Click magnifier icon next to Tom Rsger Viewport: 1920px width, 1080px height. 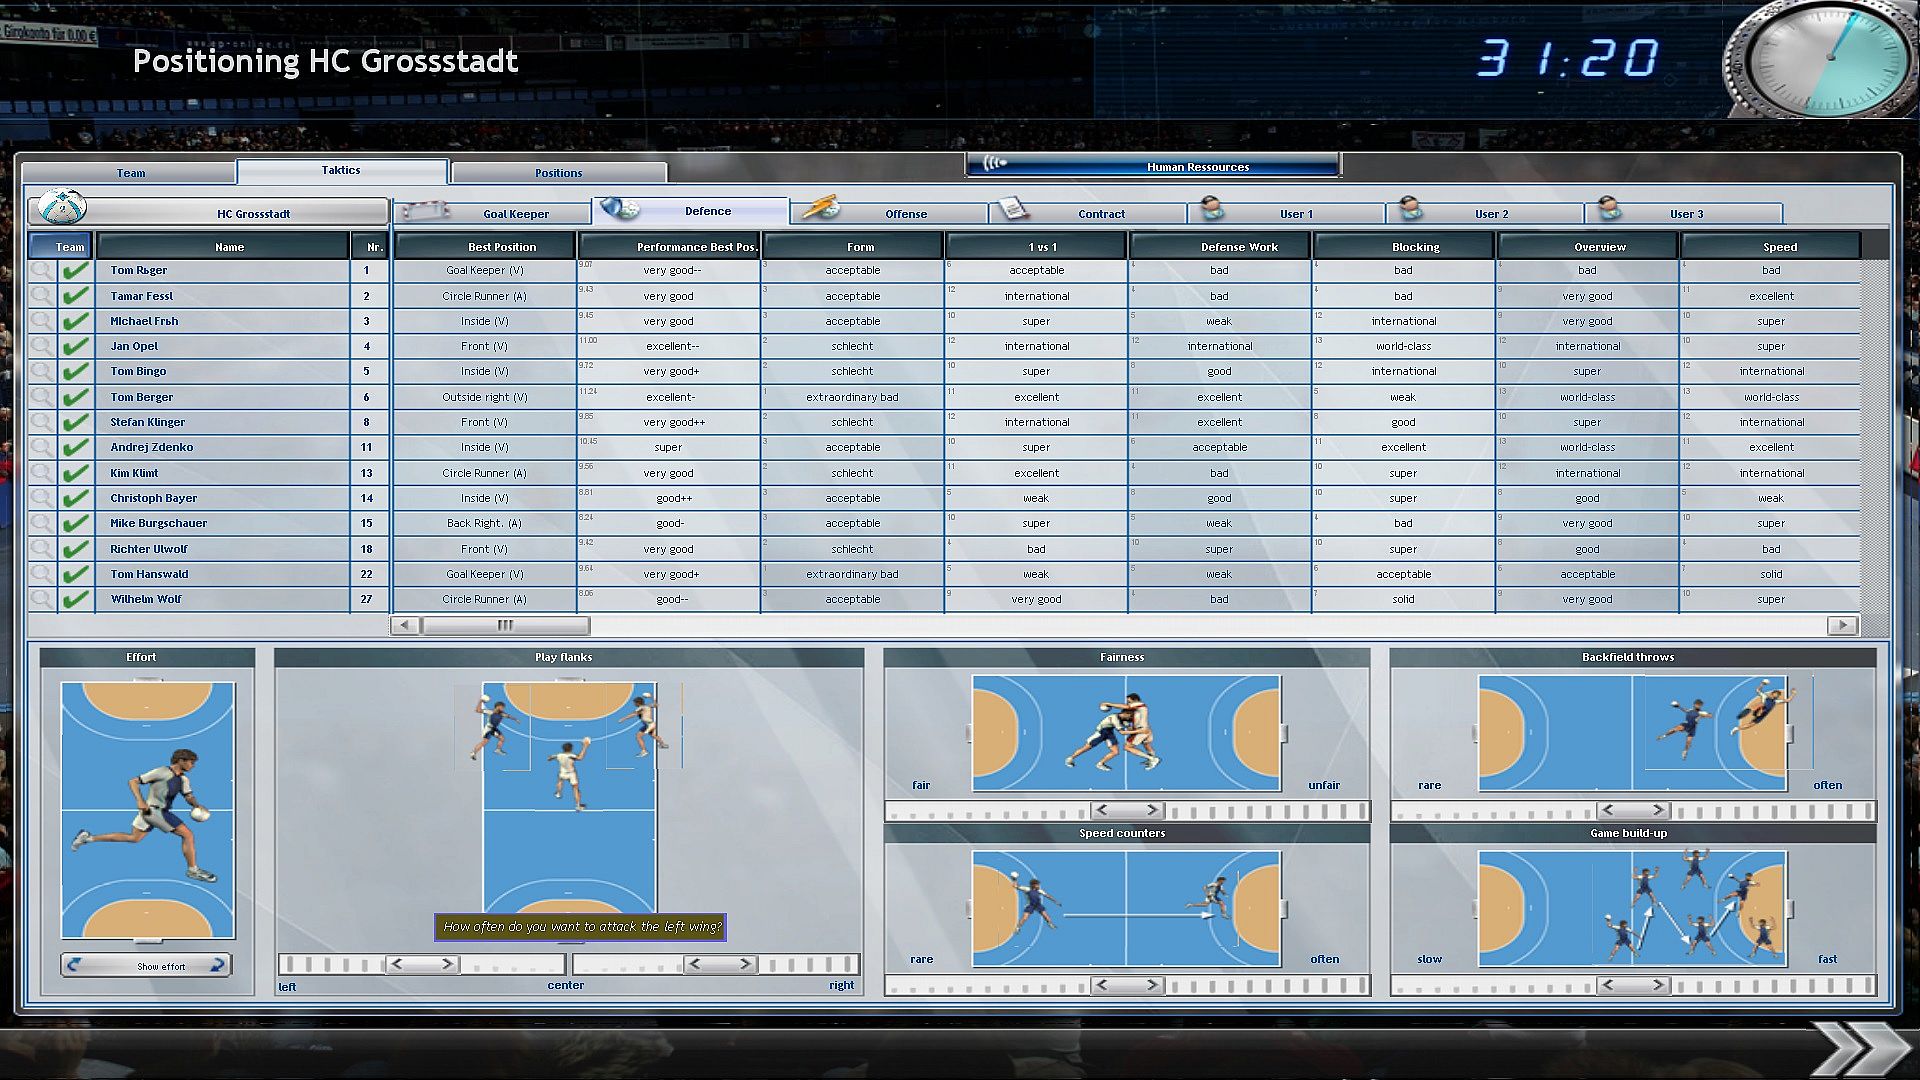pos(41,270)
